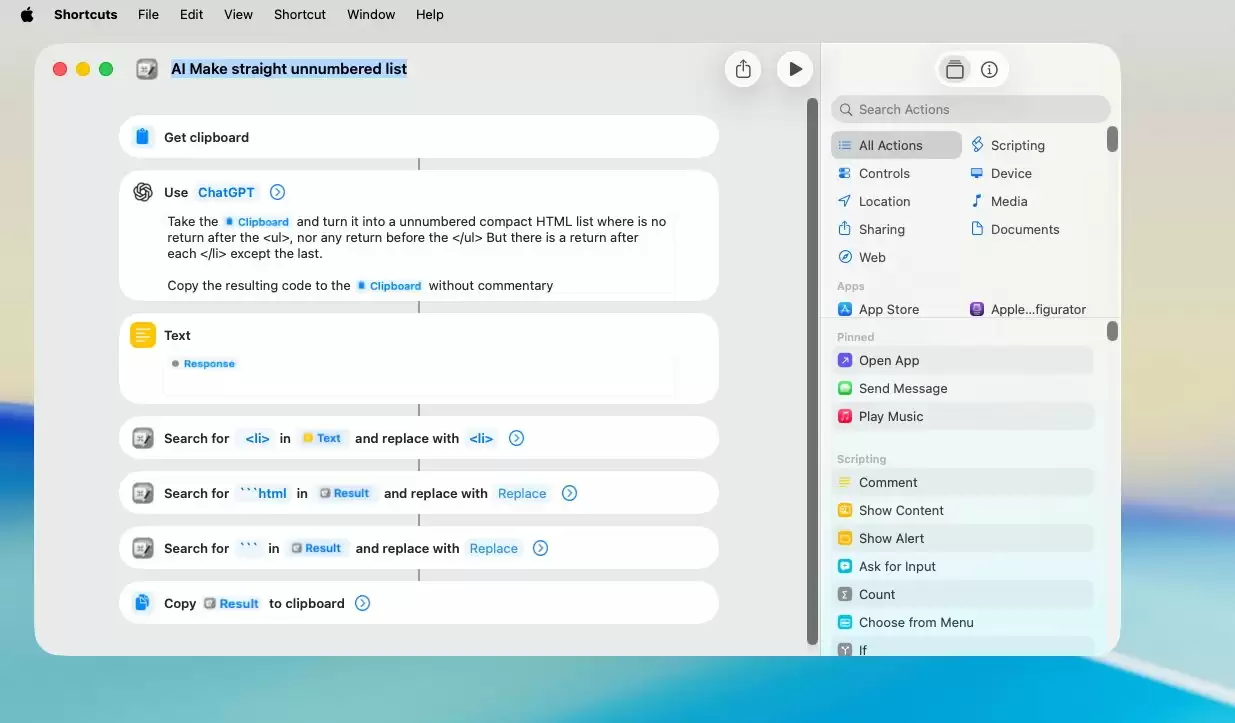The image size is (1235, 723).
Task: Run the shortcut with the play icon
Action: (795, 69)
